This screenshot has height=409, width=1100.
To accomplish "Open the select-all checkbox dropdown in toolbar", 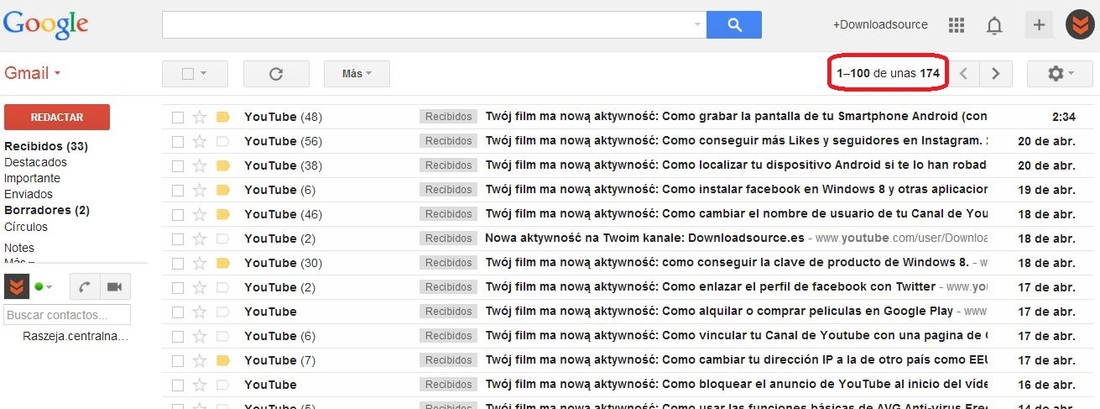I will (195, 74).
